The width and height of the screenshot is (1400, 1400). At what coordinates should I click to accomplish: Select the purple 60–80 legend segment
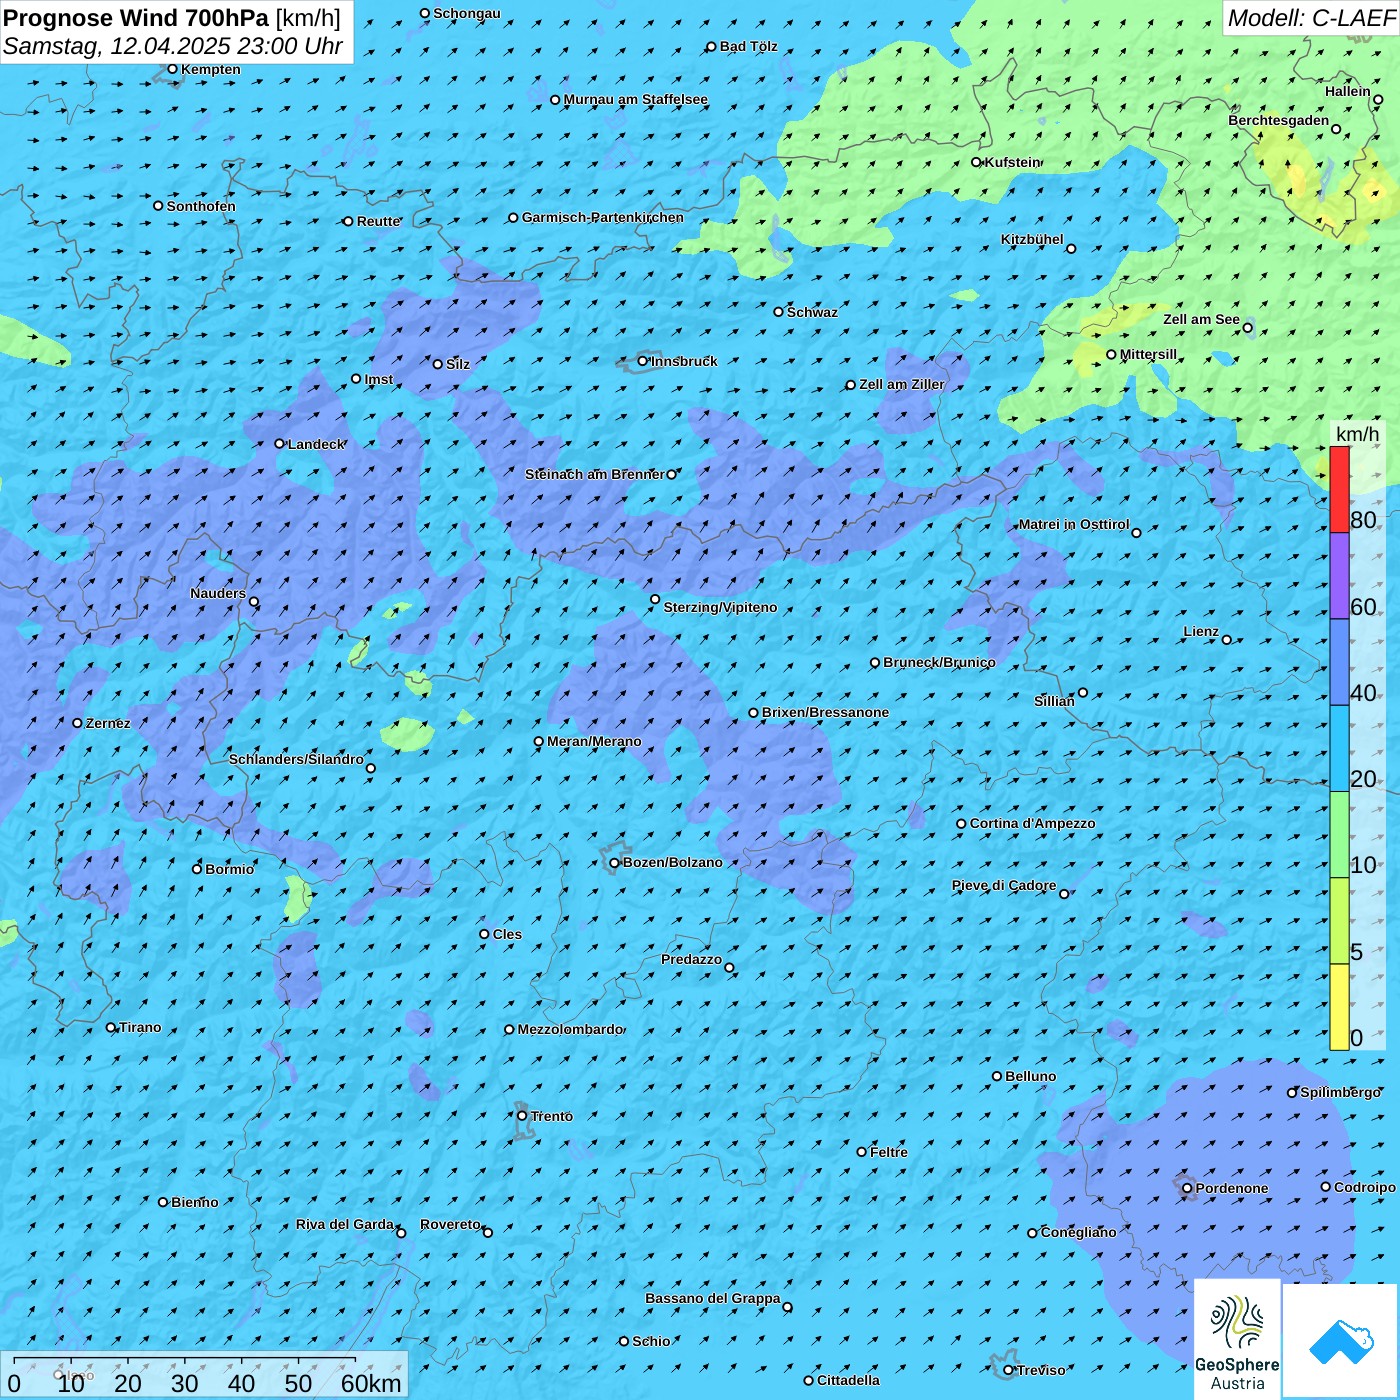point(1339,575)
